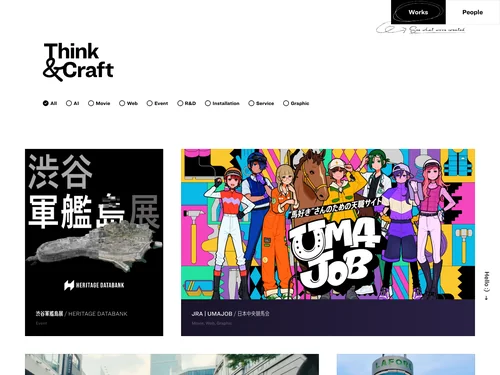Image resolution: width=500 pixels, height=375 pixels.
Task: Click the 渋谷軍艦島展 / HERITAGE DATABANK title
Action: coord(82,314)
